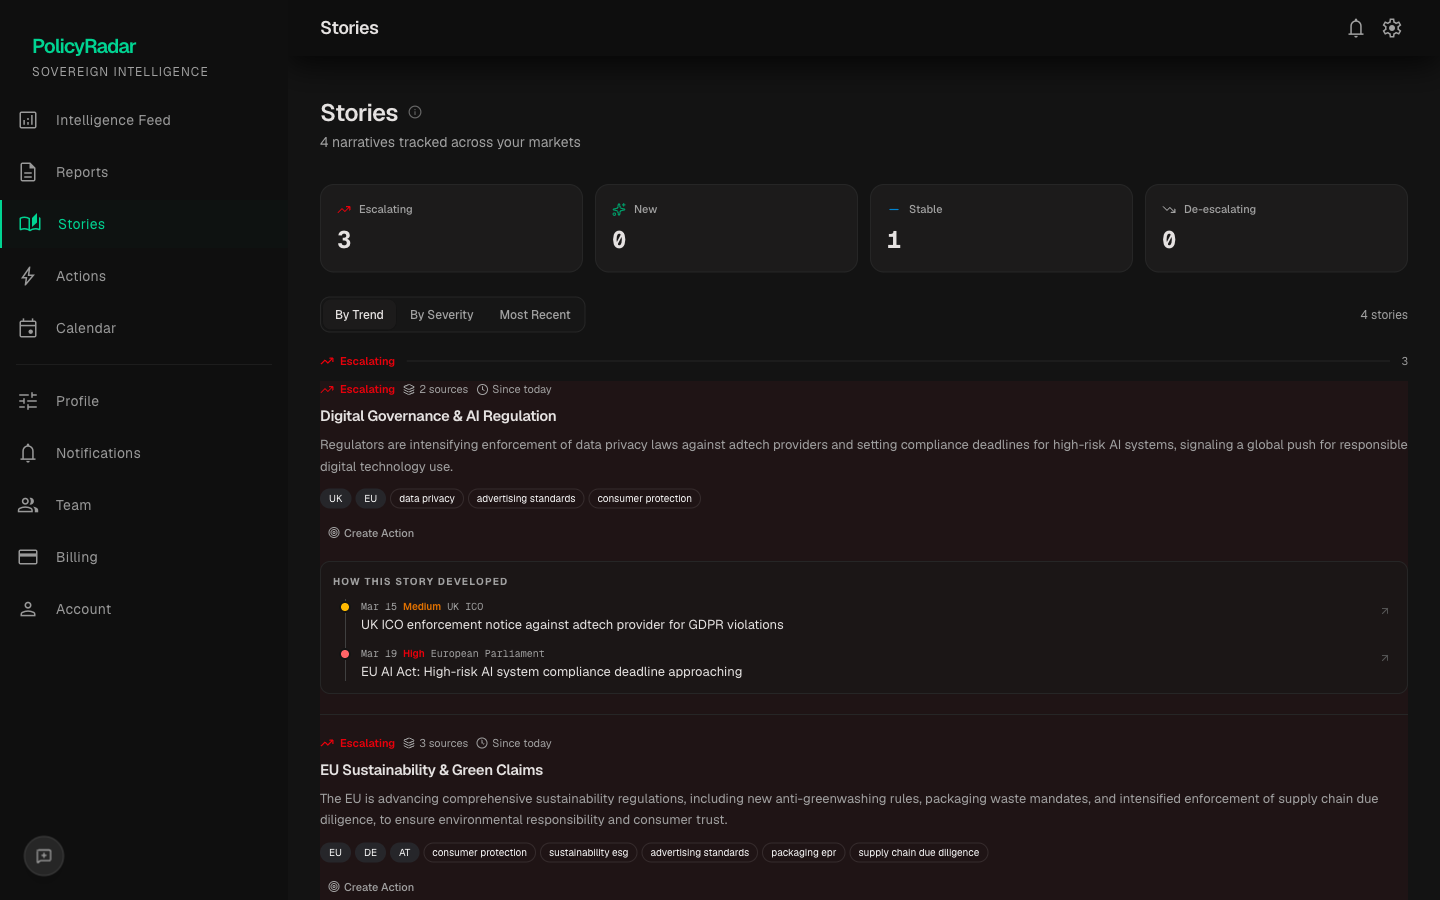Open Profile using the sliders icon
The width and height of the screenshot is (1440, 900).
pyautogui.click(x=28, y=401)
